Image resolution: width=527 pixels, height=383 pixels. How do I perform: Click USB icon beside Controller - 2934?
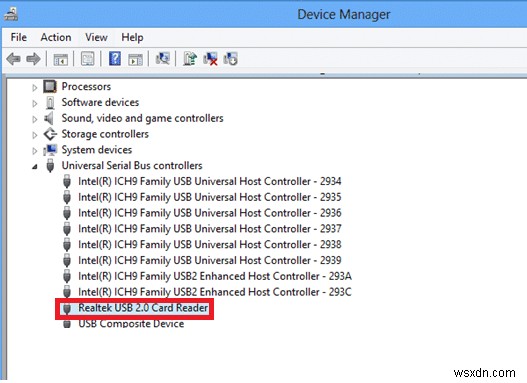tap(67, 181)
